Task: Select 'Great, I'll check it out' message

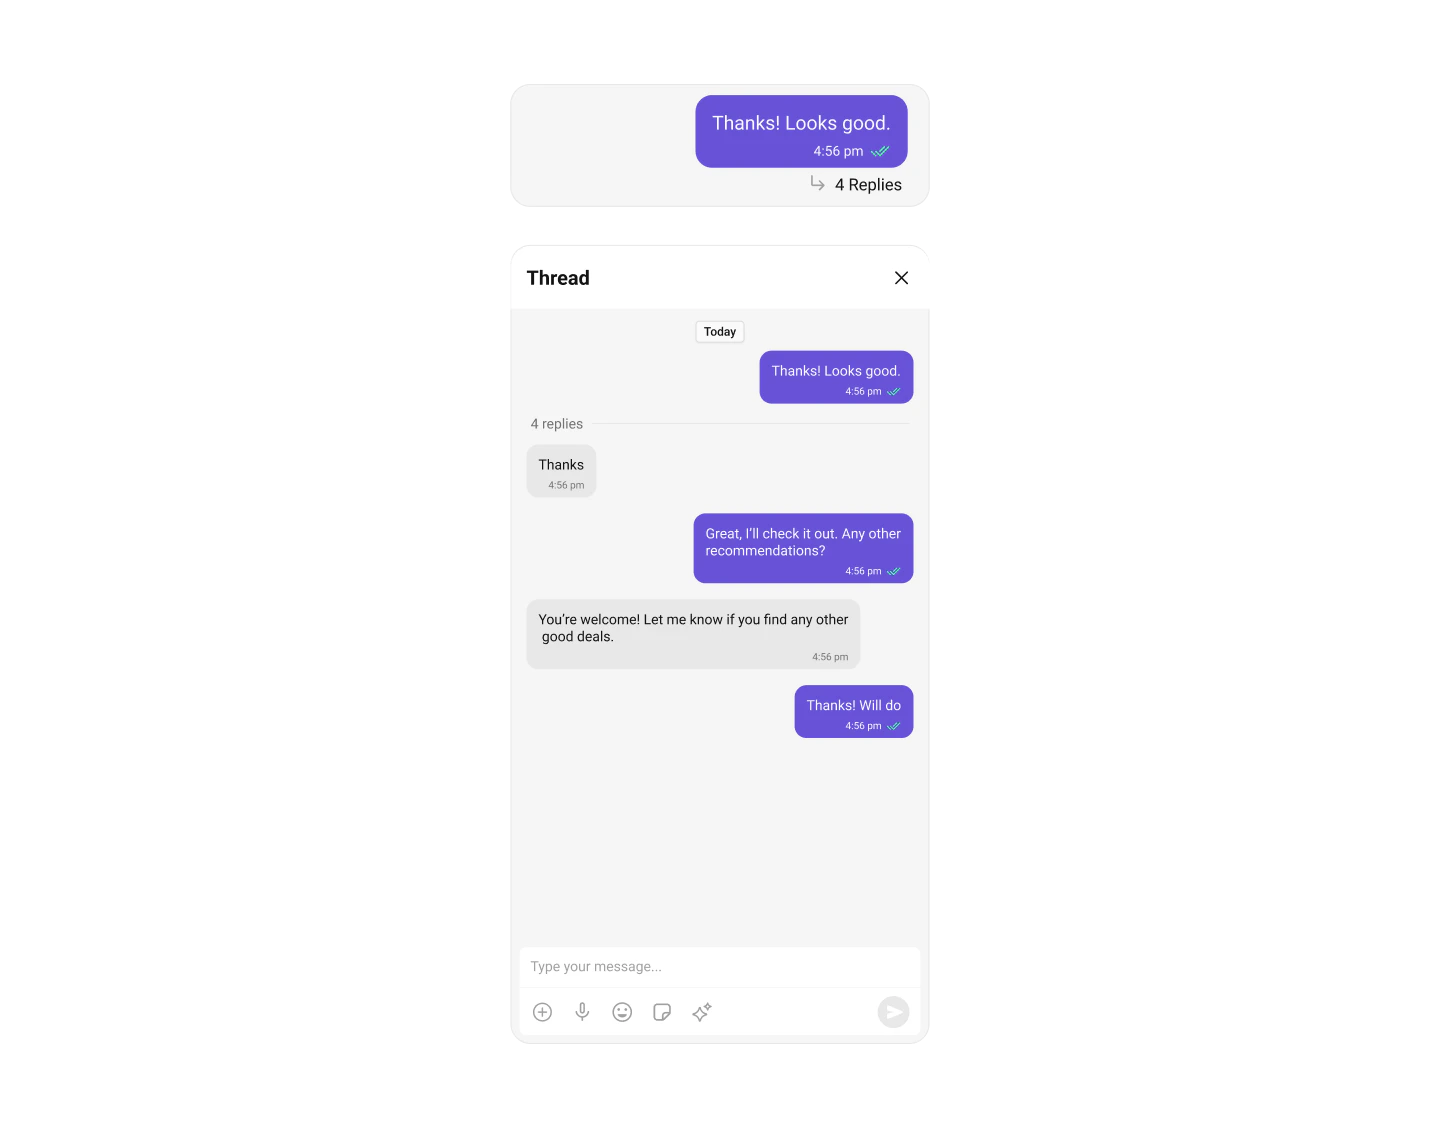Action: click(803, 548)
